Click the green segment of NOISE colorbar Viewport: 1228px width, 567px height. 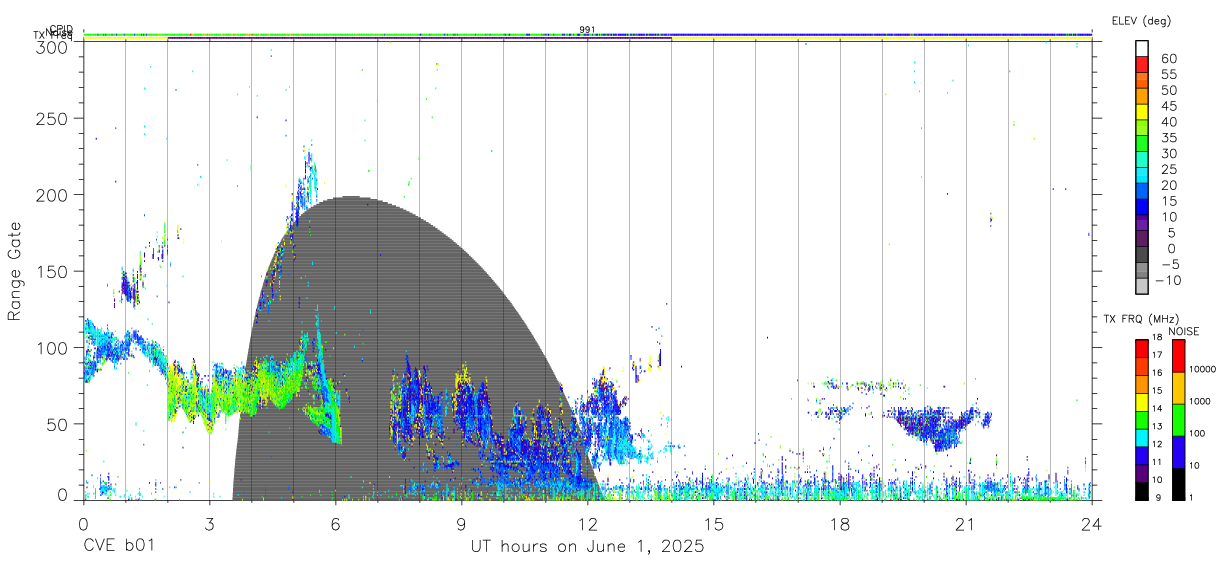click(x=1179, y=419)
